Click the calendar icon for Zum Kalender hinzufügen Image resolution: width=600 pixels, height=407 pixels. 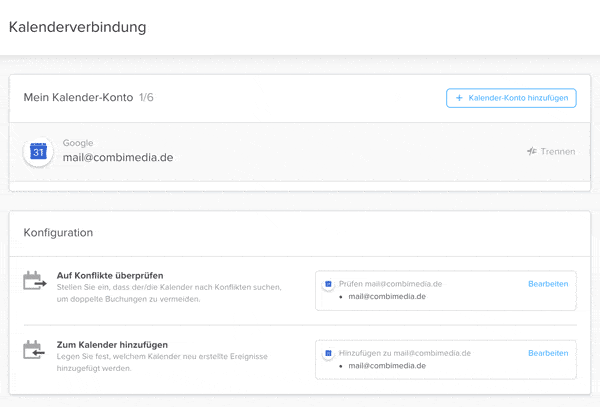[35, 350]
